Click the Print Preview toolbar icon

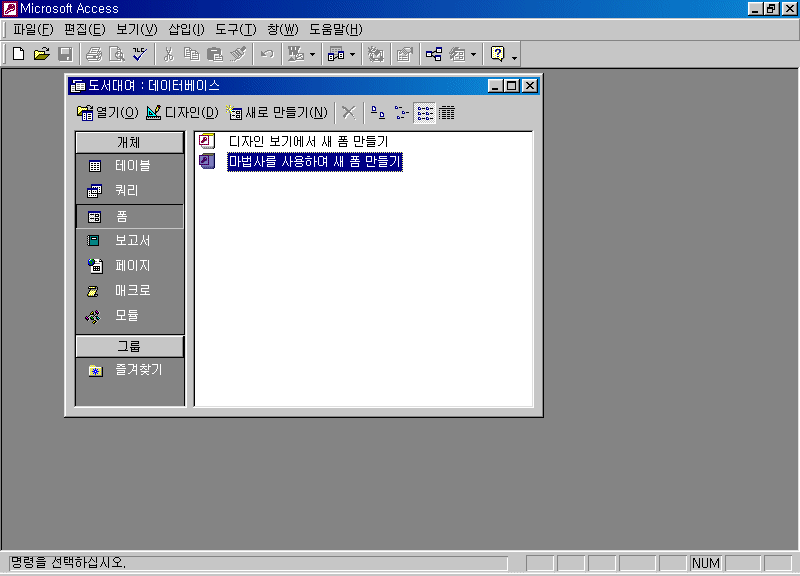117,54
